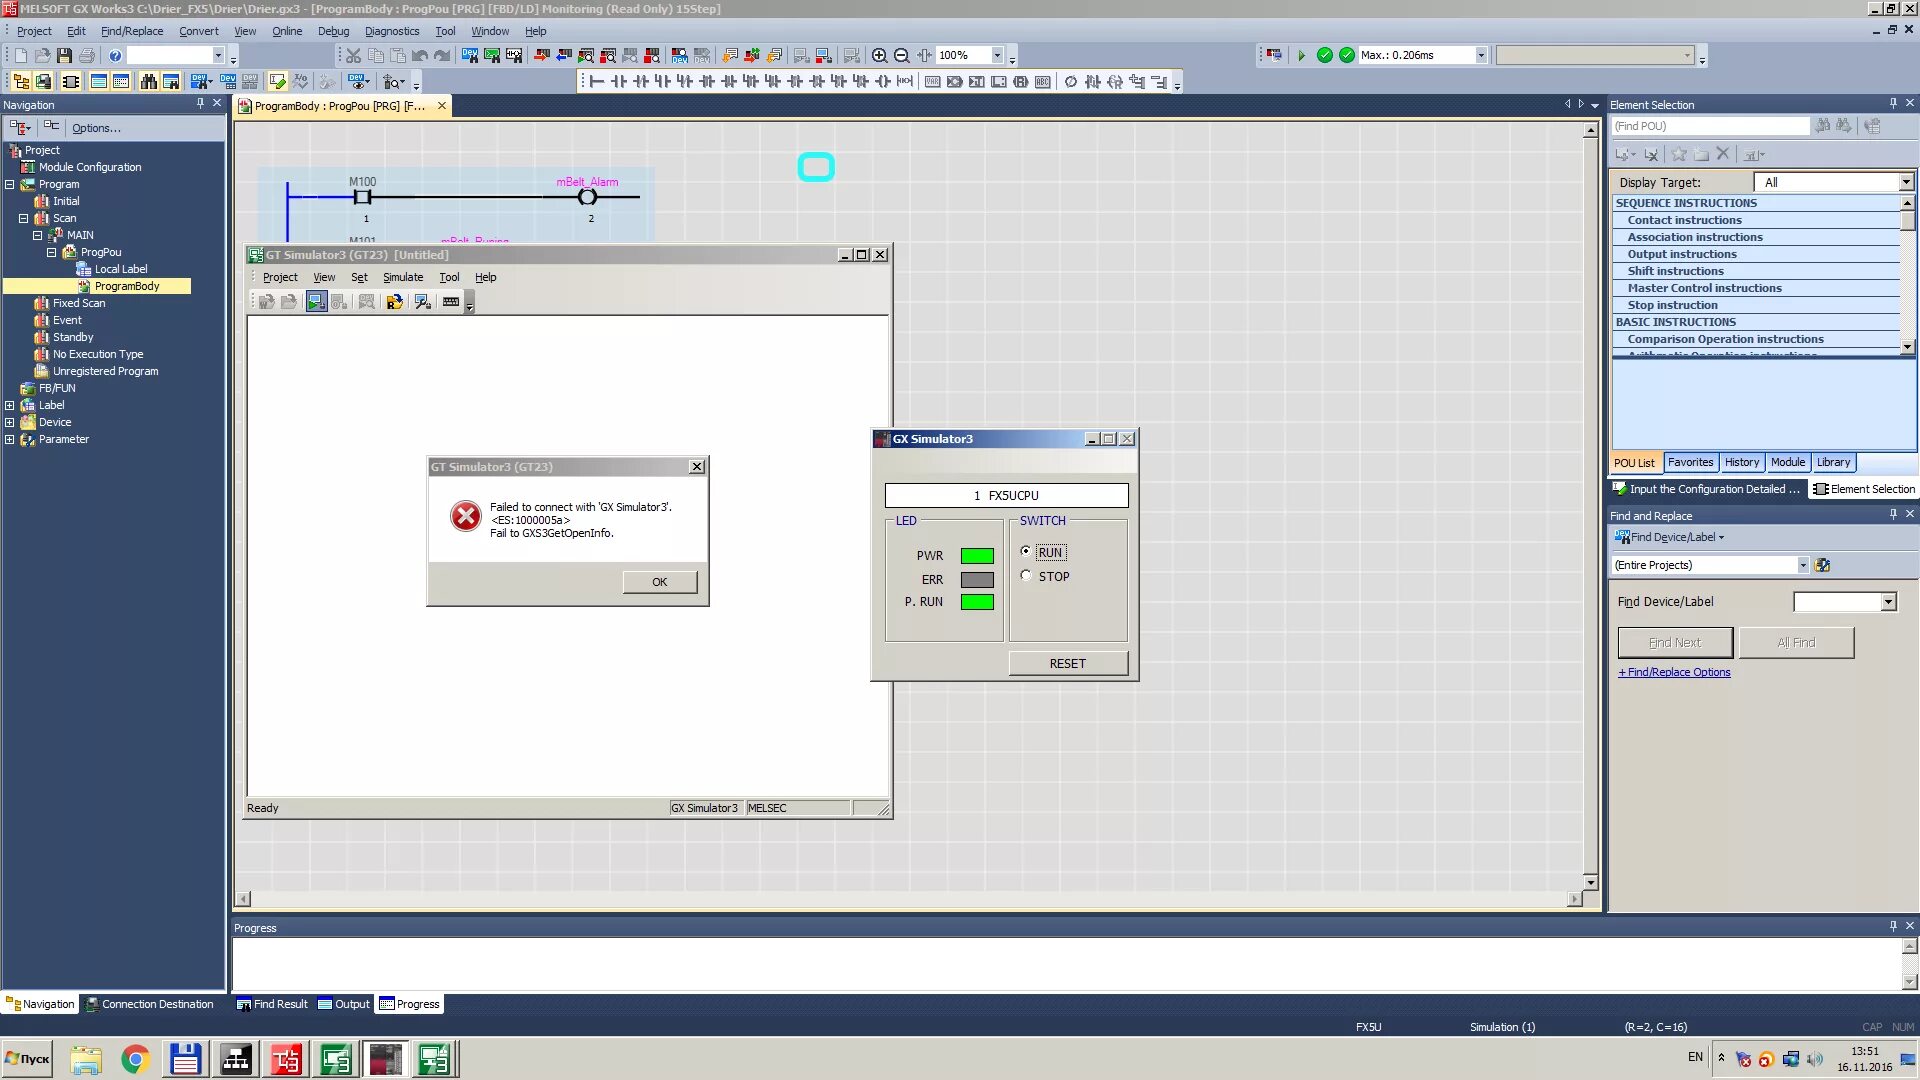This screenshot has width=1920, height=1080.
Task: Click the start simulation icon in GT Simulator3
Action: pos(316,302)
